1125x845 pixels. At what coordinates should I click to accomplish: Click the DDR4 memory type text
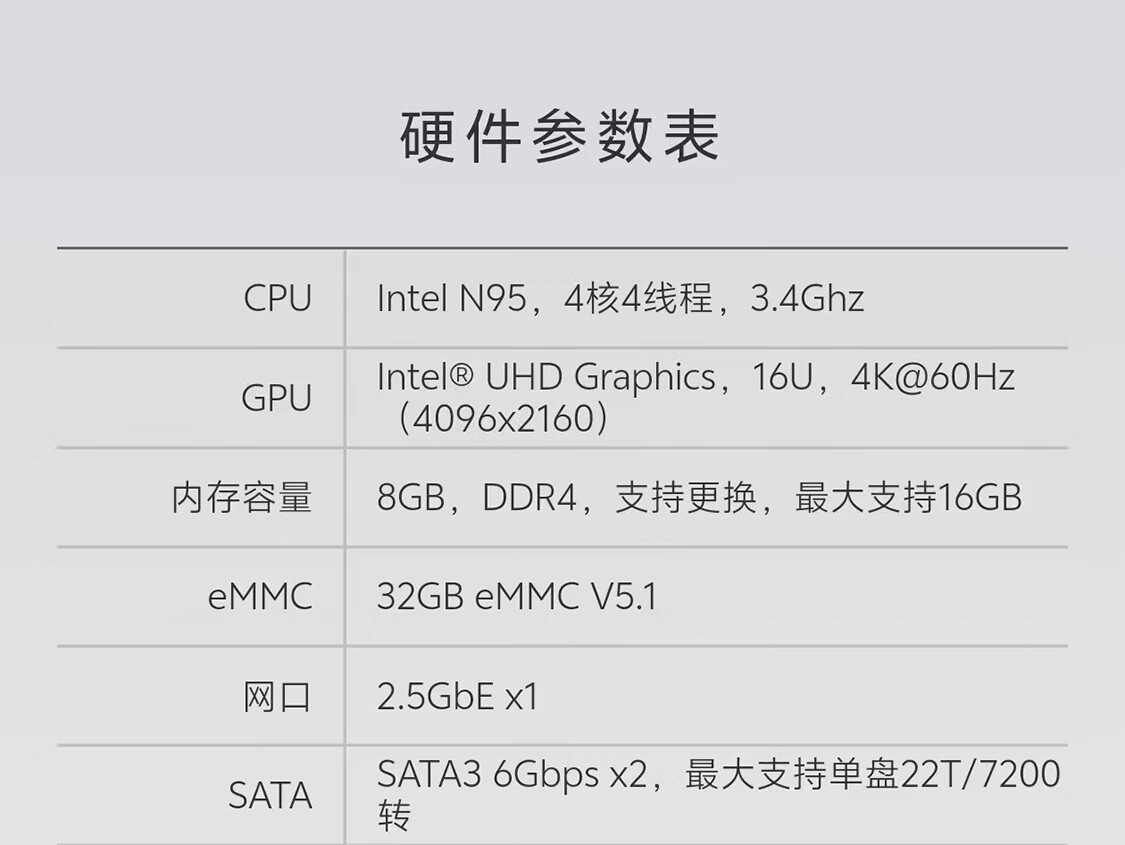click(x=530, y=497)
